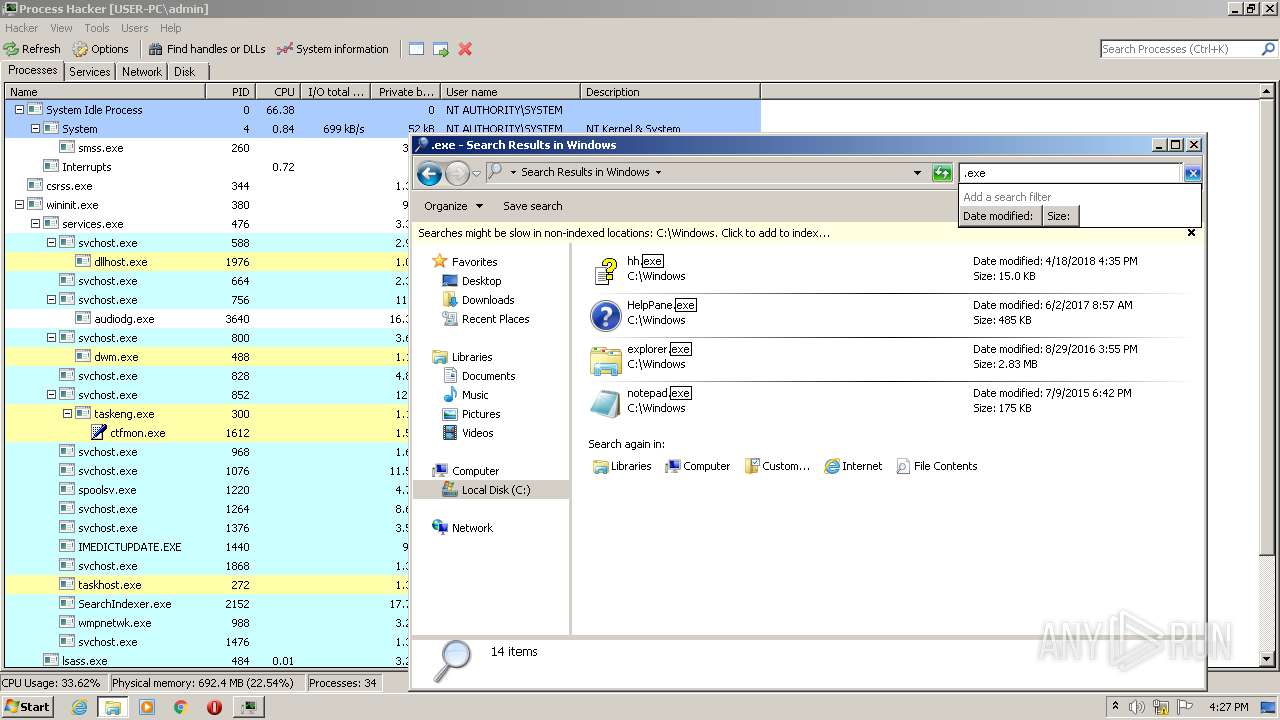Image resolution: width=1280 pixels, height=720 pixels.
Task: Switch to the Network tab
Action: [142, 72]
